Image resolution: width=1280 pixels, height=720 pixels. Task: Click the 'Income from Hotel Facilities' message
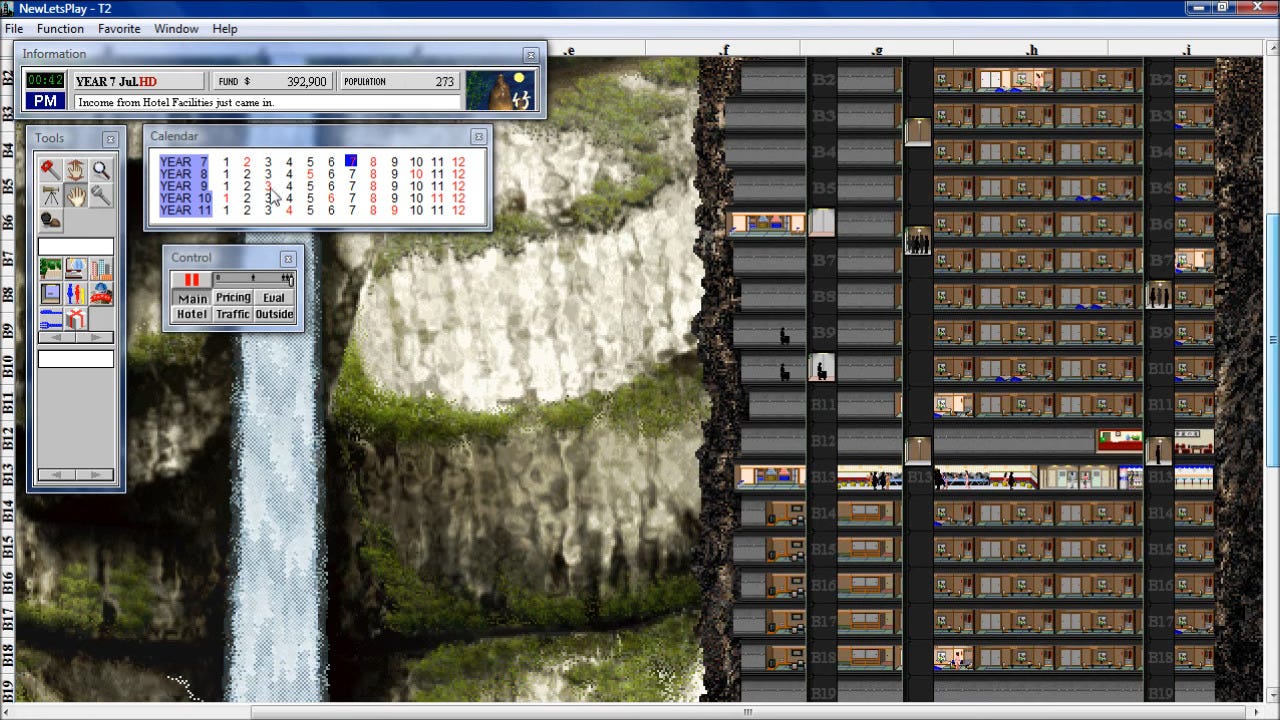268,102
